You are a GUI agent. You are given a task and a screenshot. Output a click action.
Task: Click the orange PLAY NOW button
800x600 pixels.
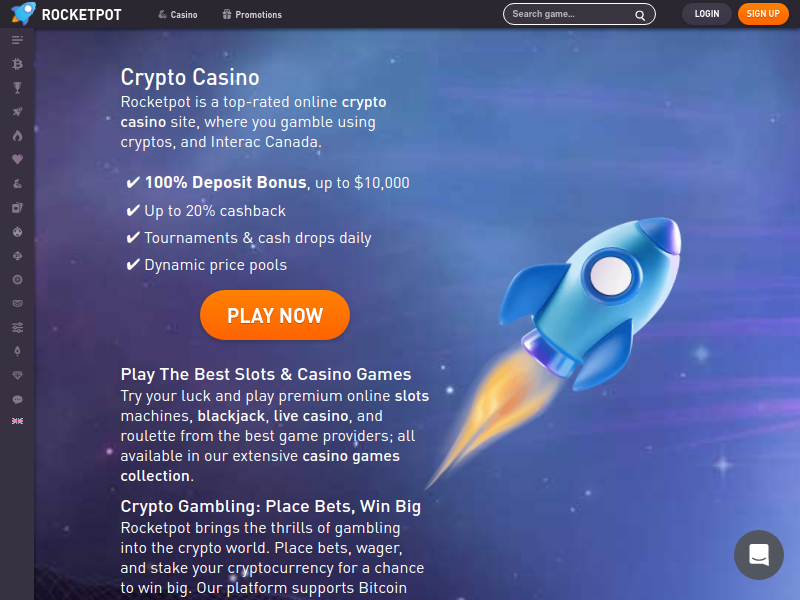click(x=275, y=315)
